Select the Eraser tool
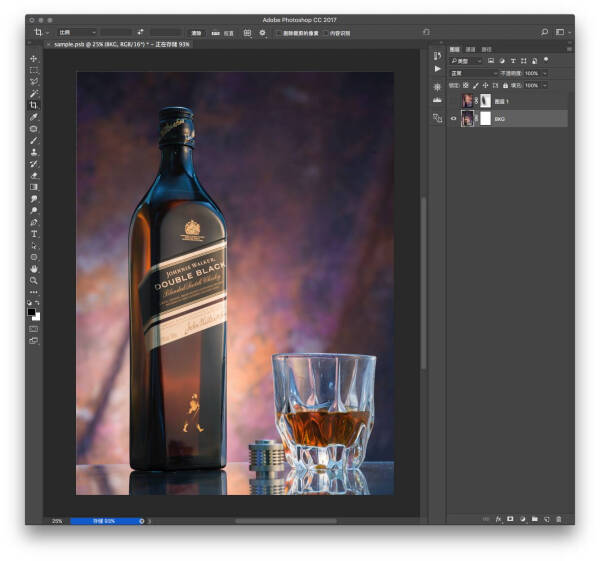Image resolution: width=600 pixels, height=561 pixels. [x=34, y=176]
